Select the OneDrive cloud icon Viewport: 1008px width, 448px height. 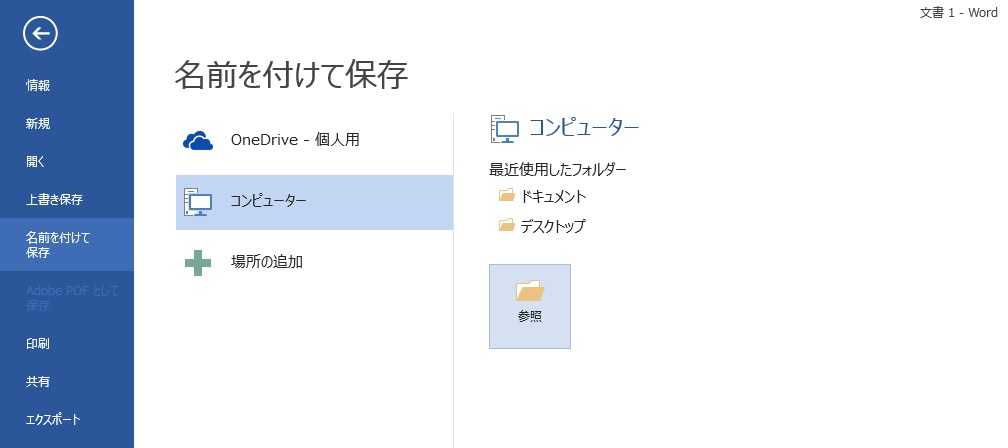(198, 141)
